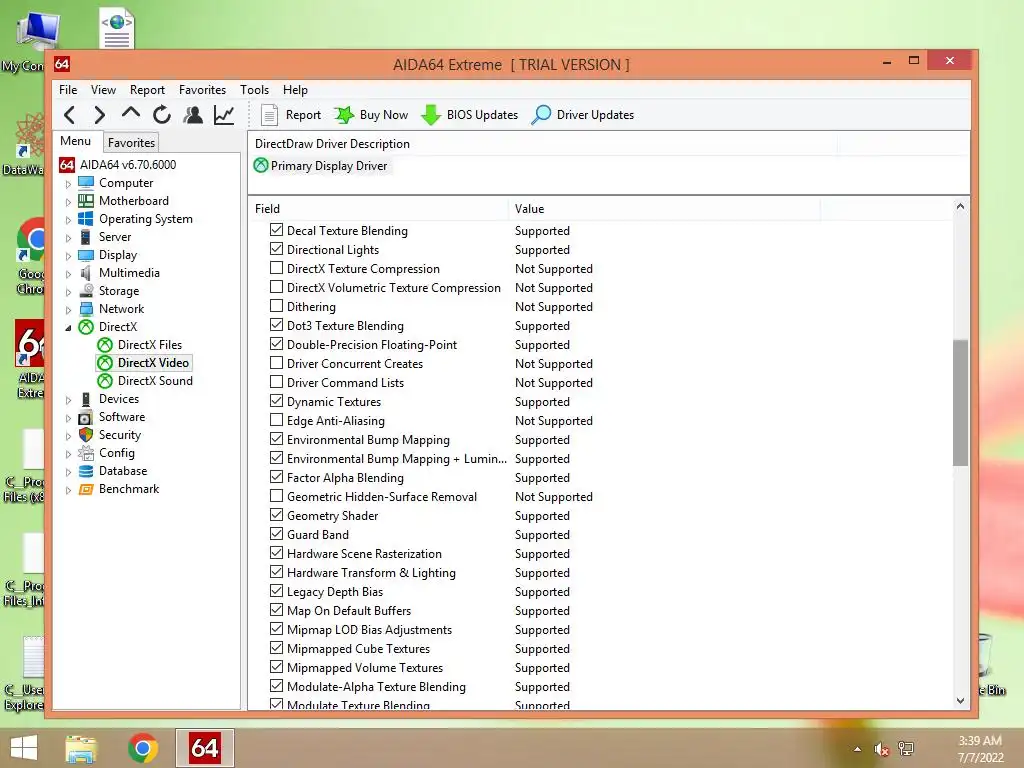The width and height of the screenshot is (1024, 768).
Task: Go up one level with Up arrow
Action: 131,114
